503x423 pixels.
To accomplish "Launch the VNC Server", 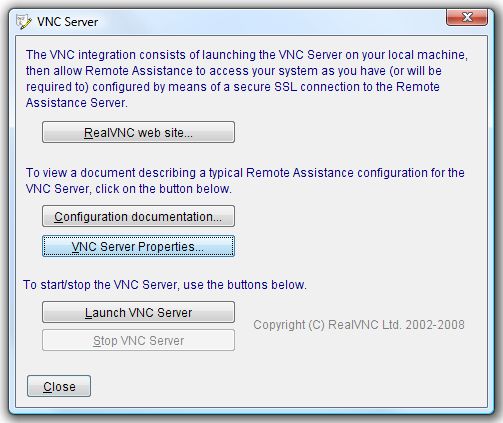I will pos(138,312).
